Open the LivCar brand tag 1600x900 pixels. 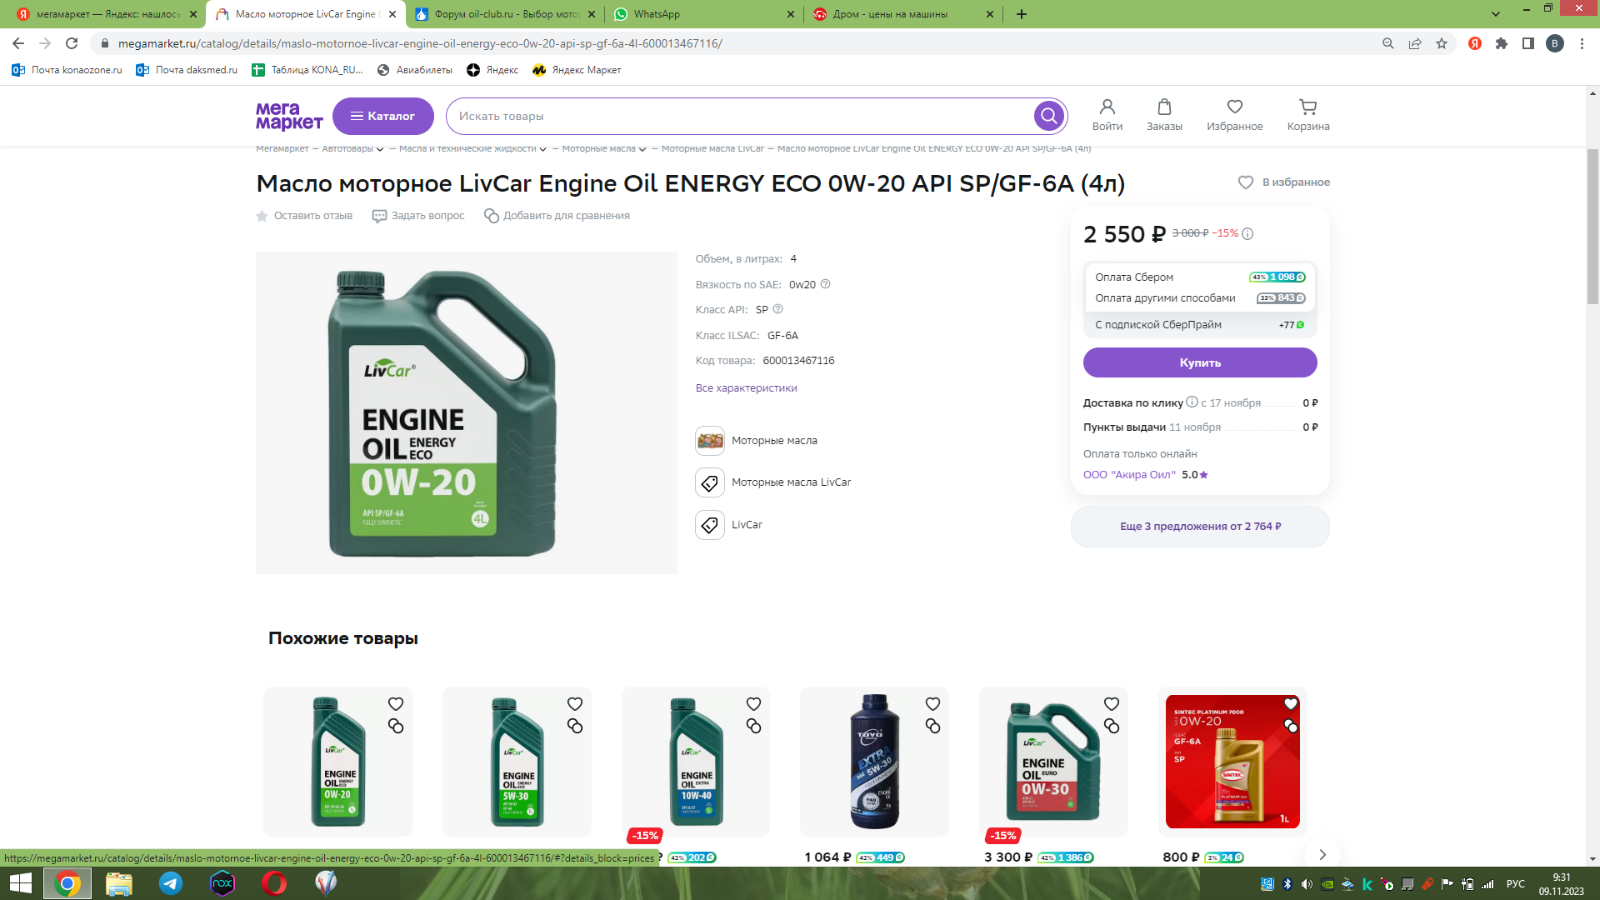coord(729,524)
